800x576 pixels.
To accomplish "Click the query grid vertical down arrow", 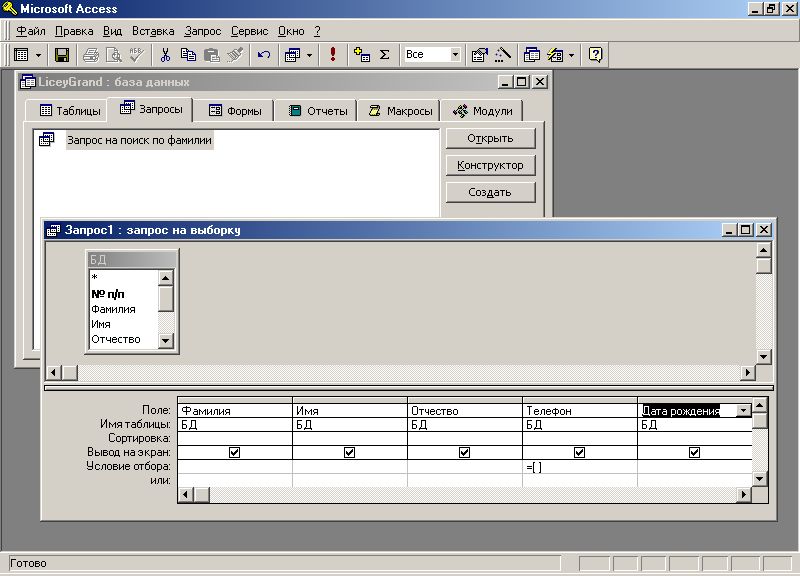I will point(760,479).
